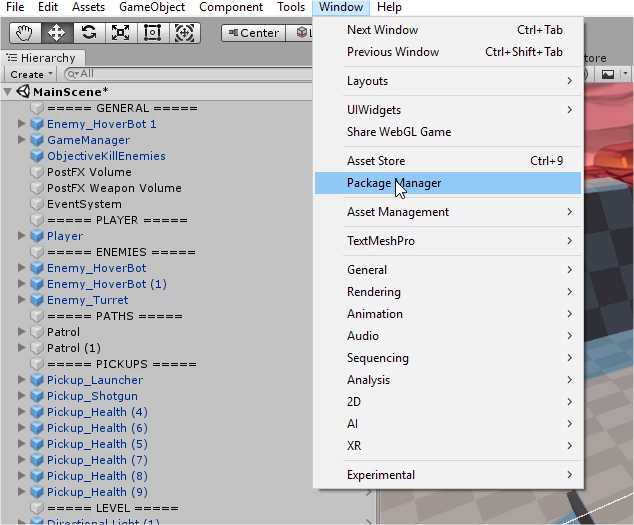
Task: Close the open Window menu
Action: [x=341, y=7]
